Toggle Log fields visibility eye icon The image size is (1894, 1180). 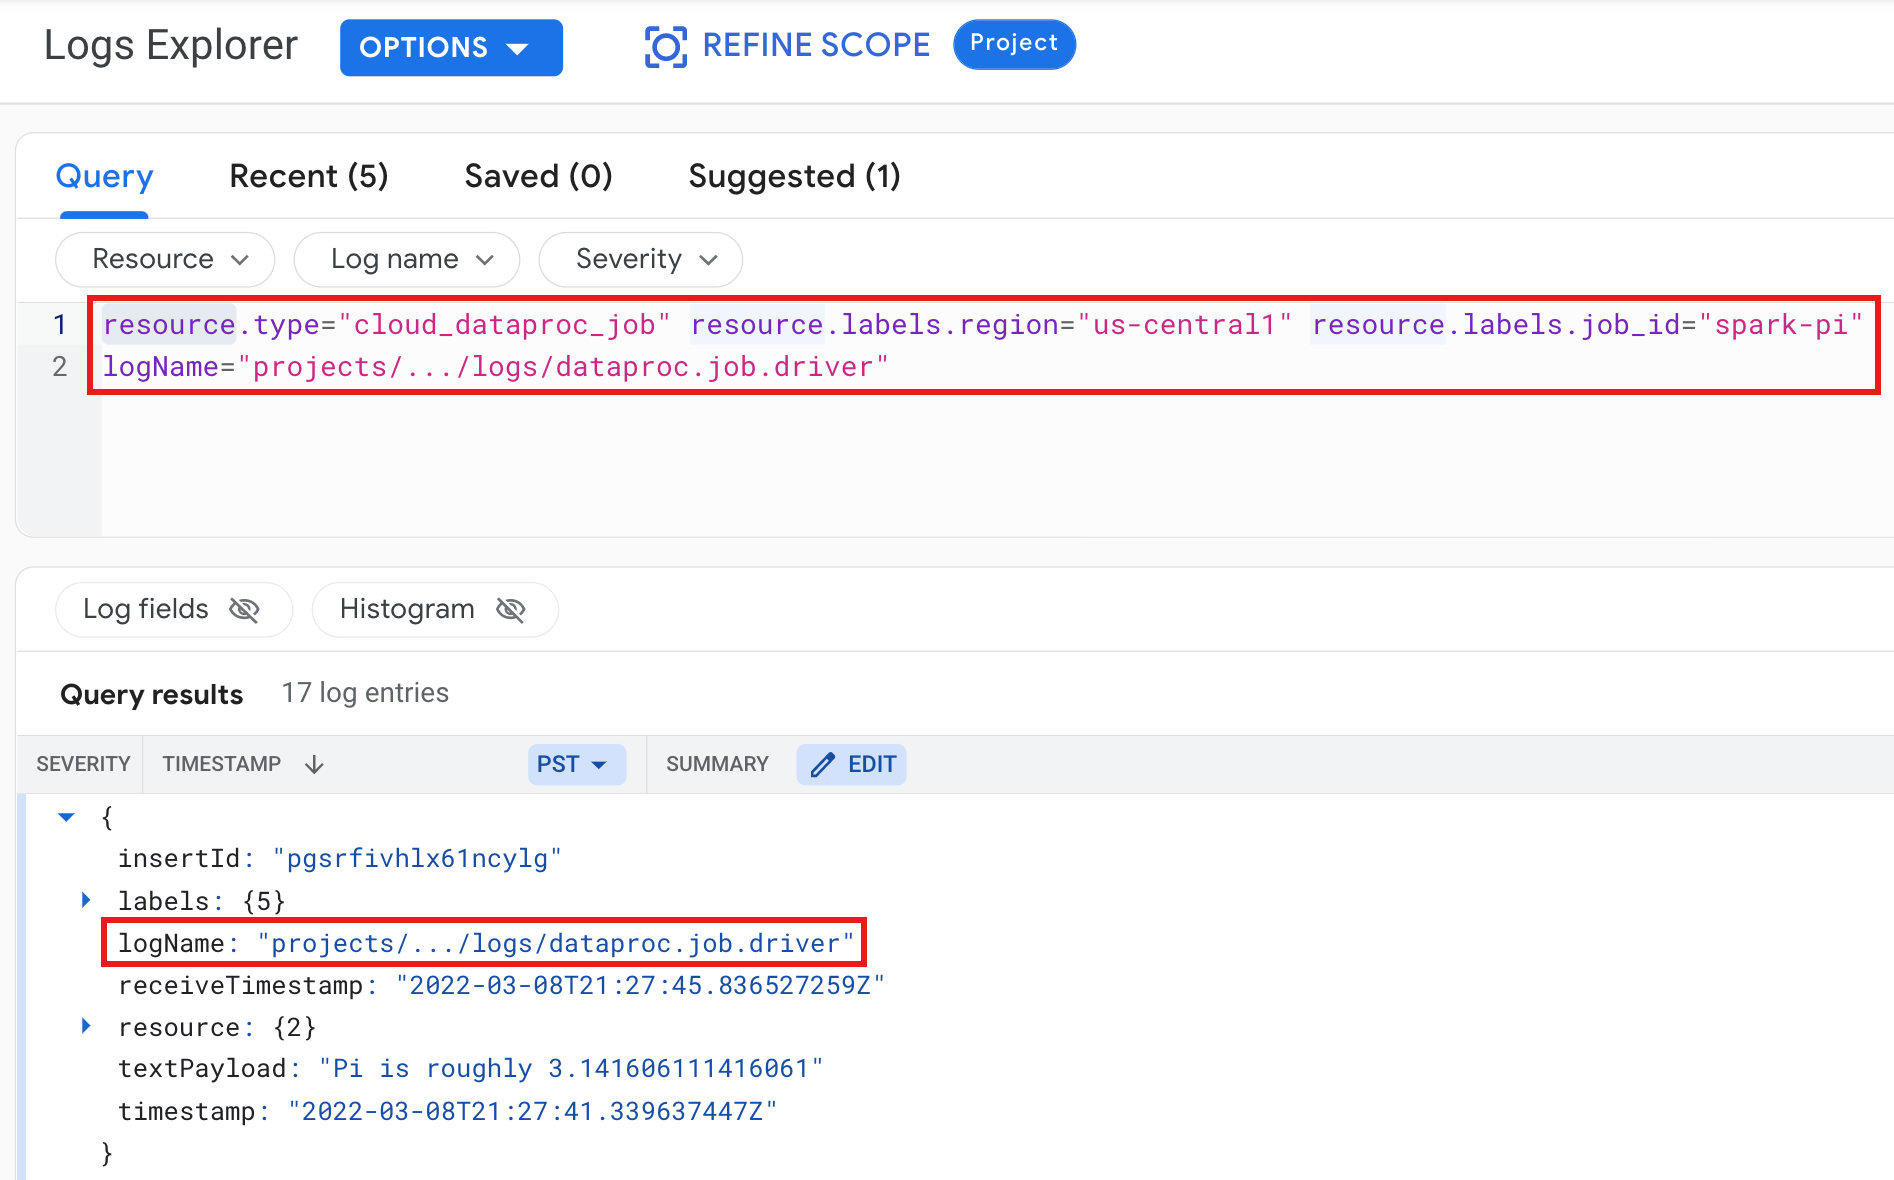tap(244, 609)
